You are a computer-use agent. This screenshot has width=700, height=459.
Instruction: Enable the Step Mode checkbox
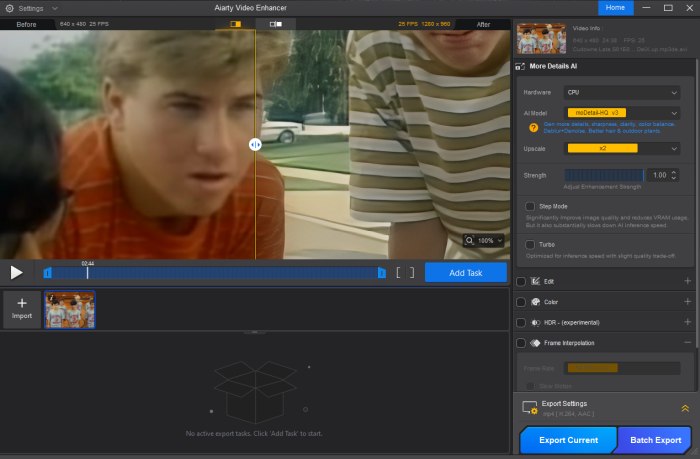[x=530, y=206]
